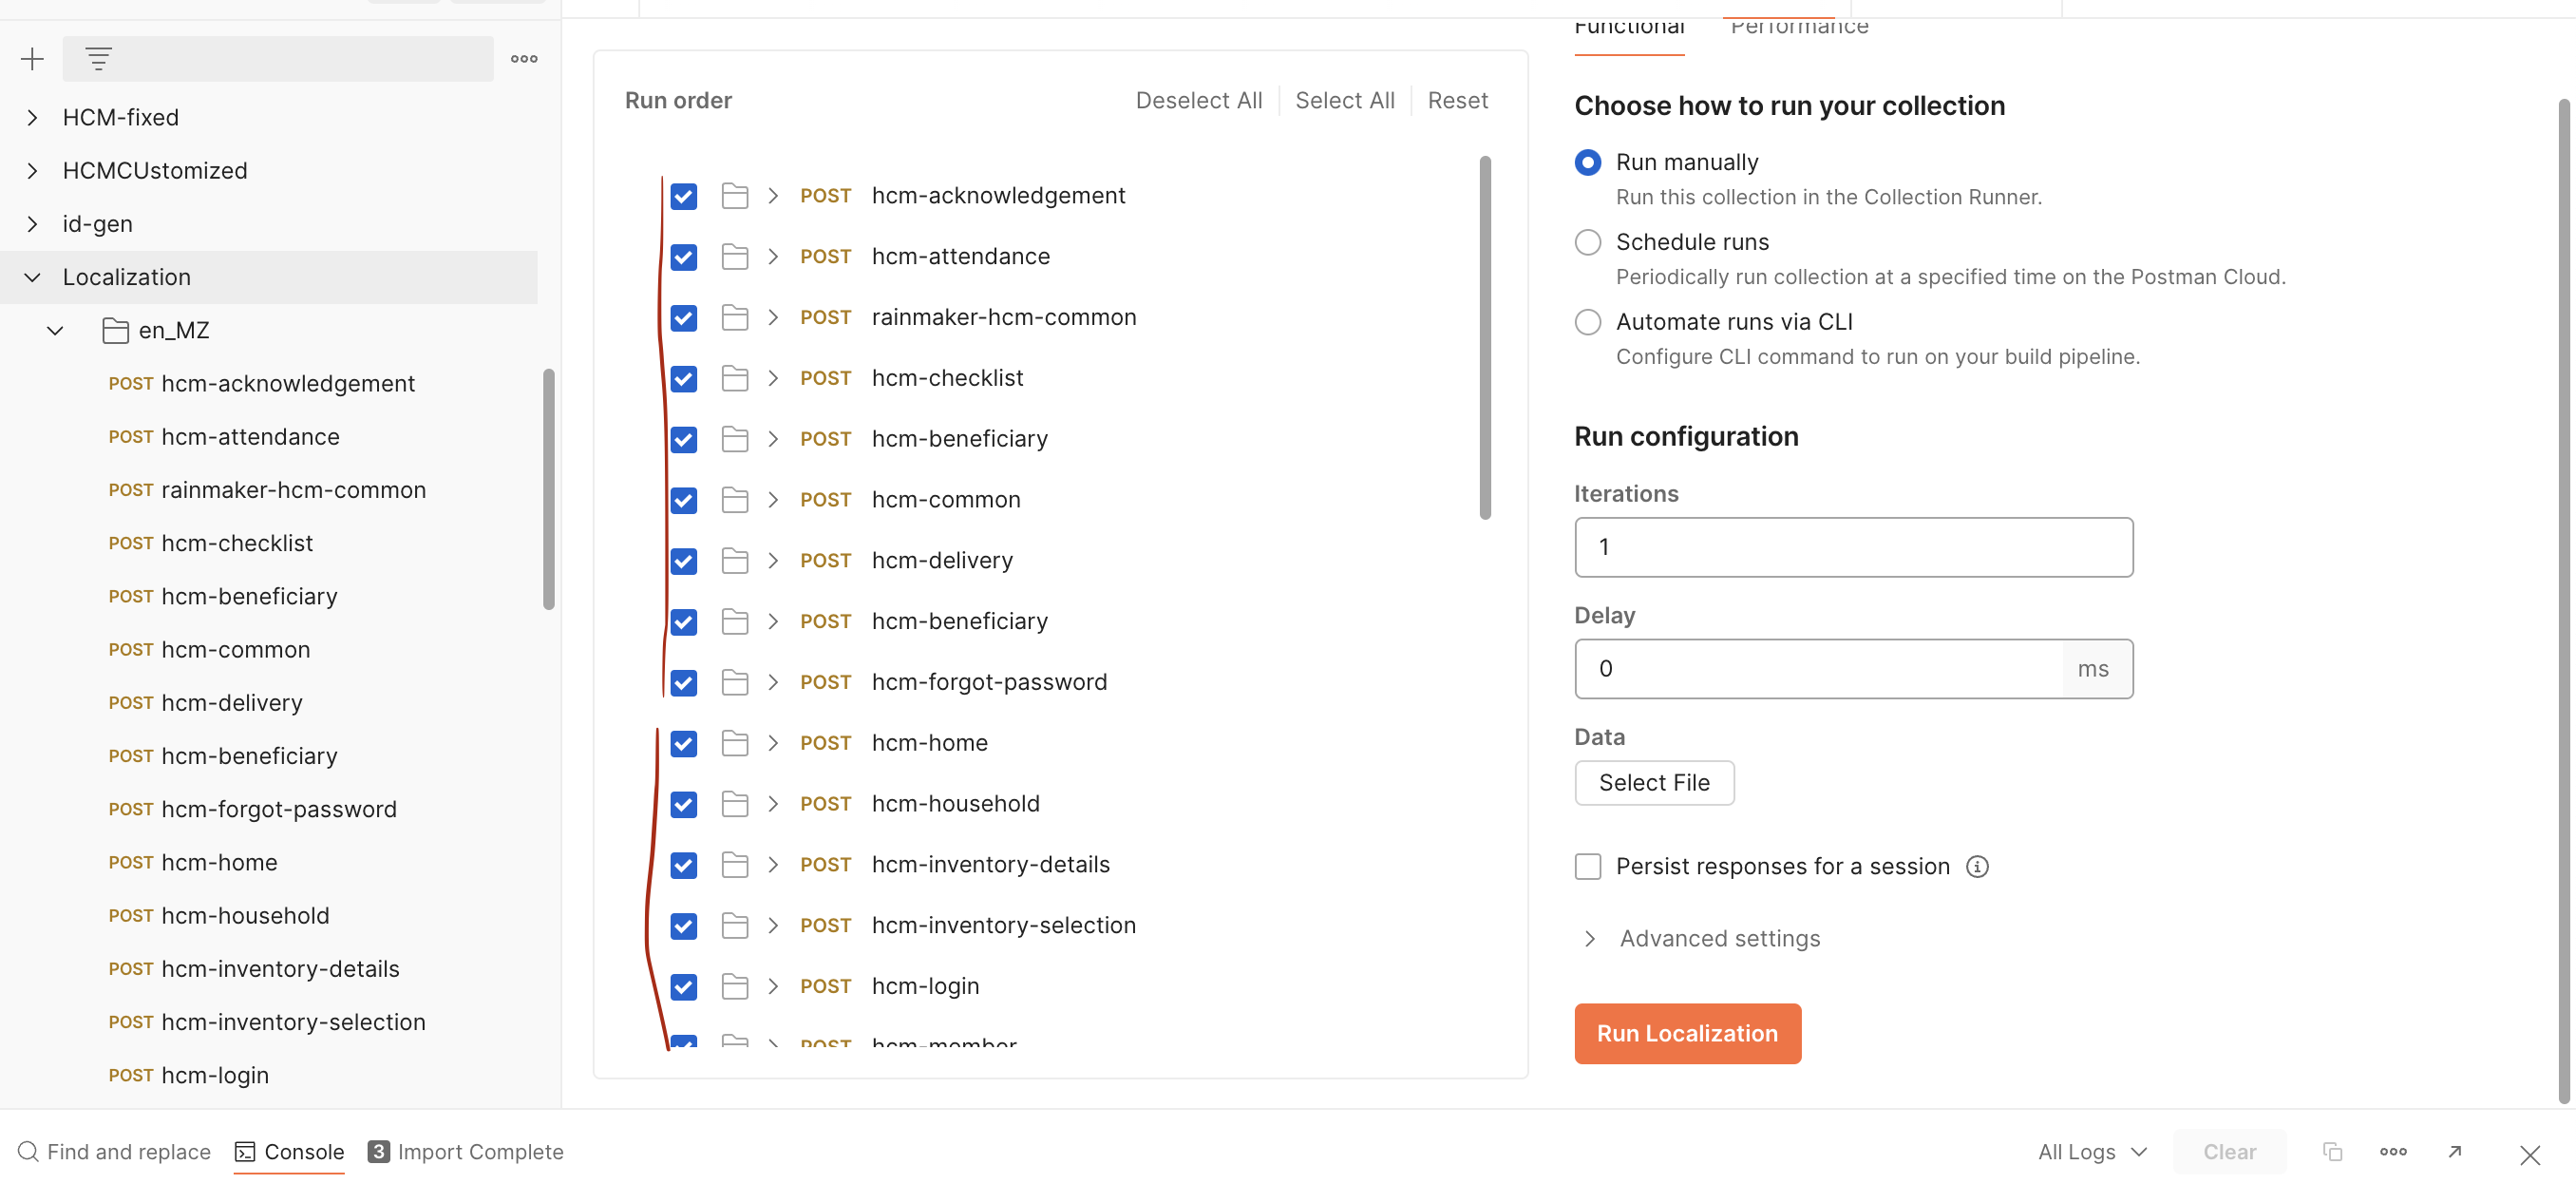
Task: Click the en_MZ folder icon
Action: (115, 330)
